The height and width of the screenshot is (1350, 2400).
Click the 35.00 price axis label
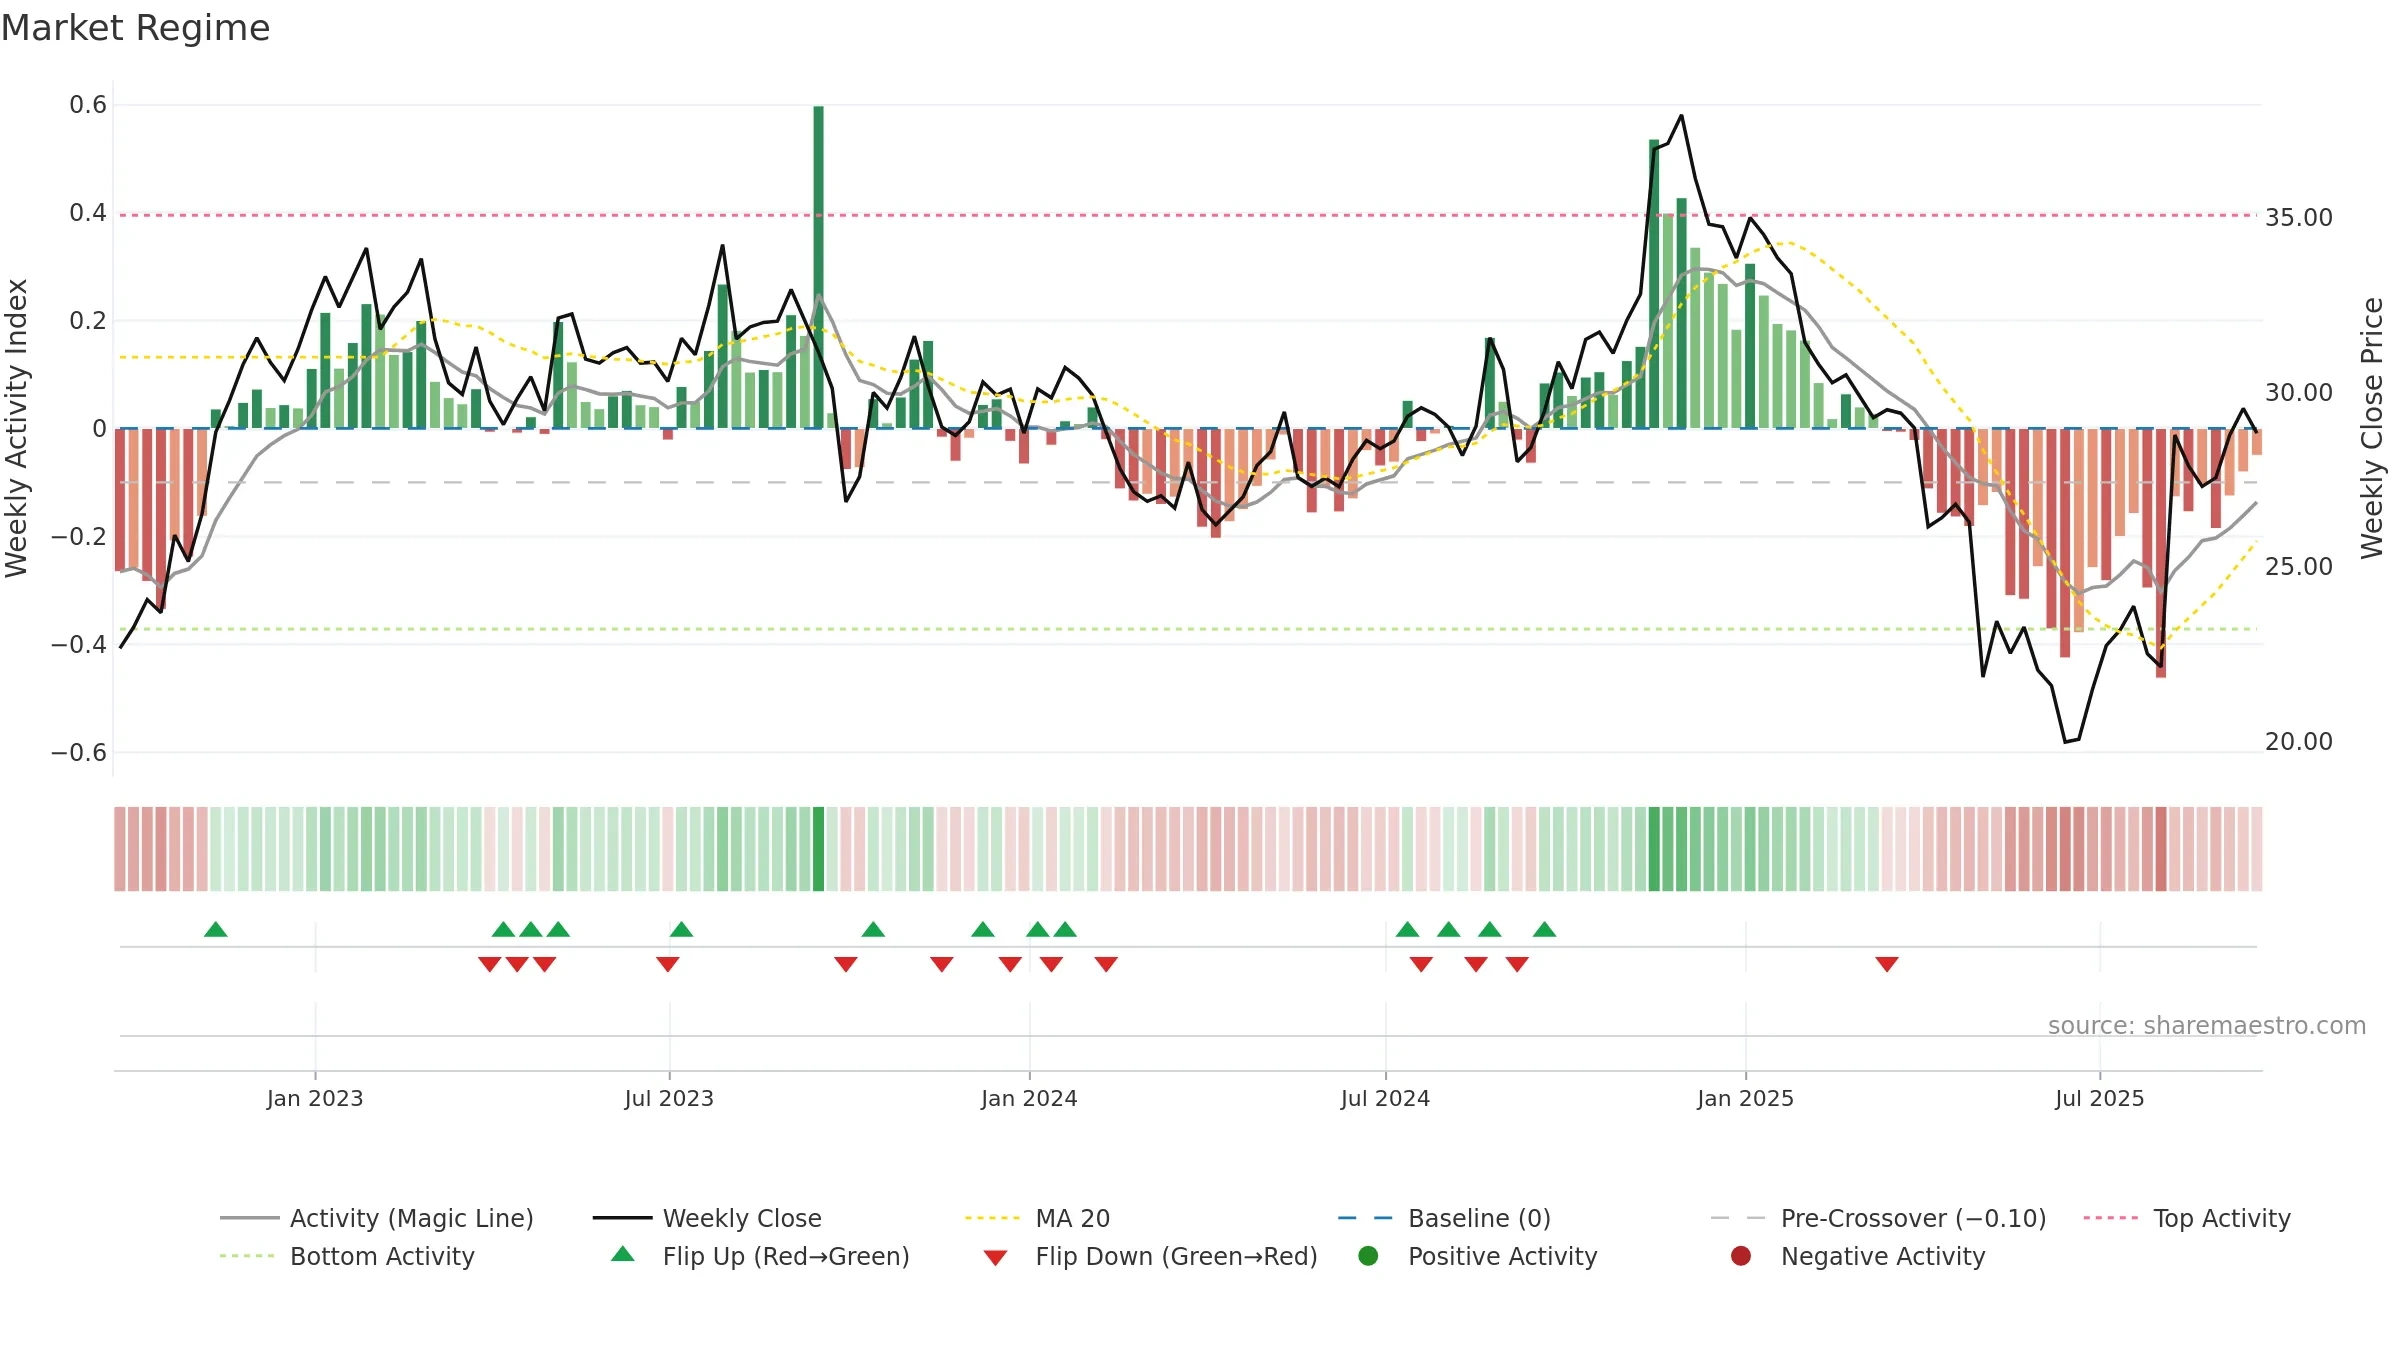click(x=2299, y=218)
